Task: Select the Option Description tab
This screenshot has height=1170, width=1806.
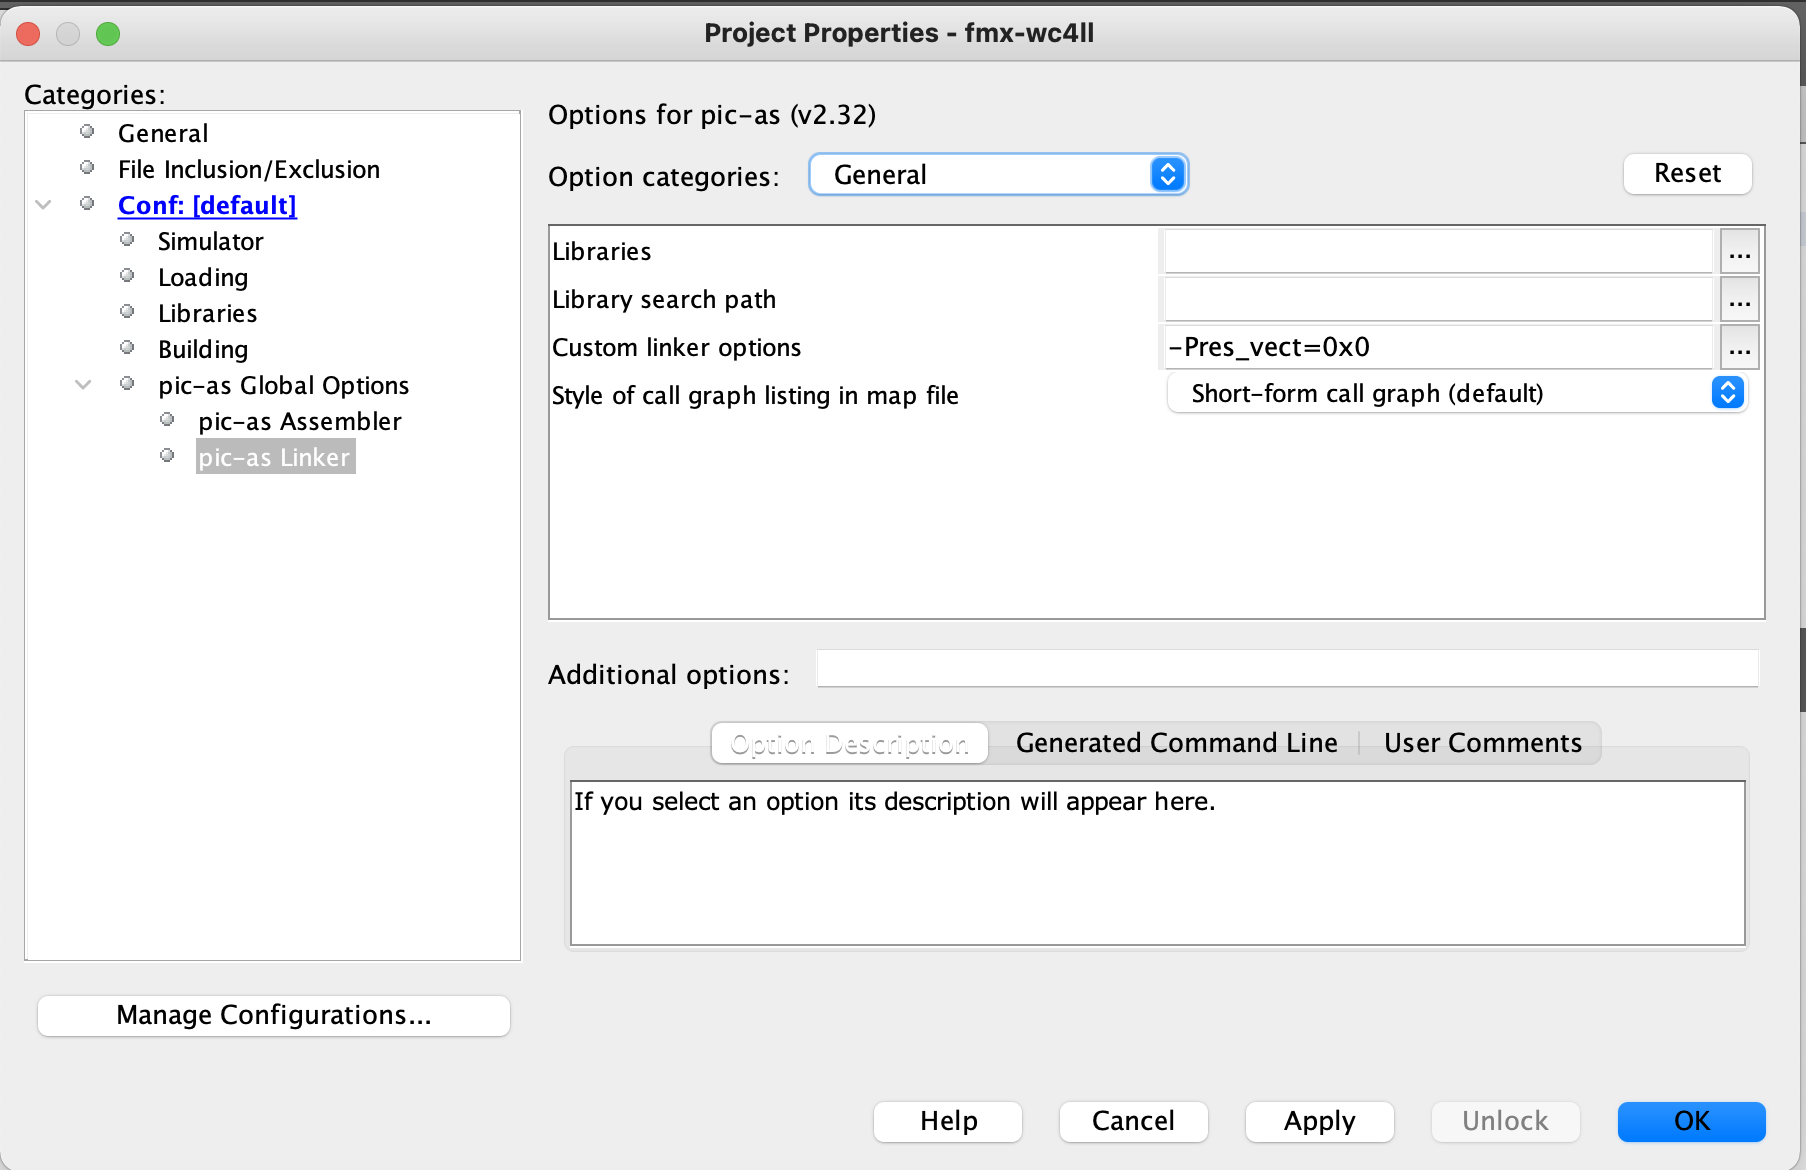Action: click(849, 743)
